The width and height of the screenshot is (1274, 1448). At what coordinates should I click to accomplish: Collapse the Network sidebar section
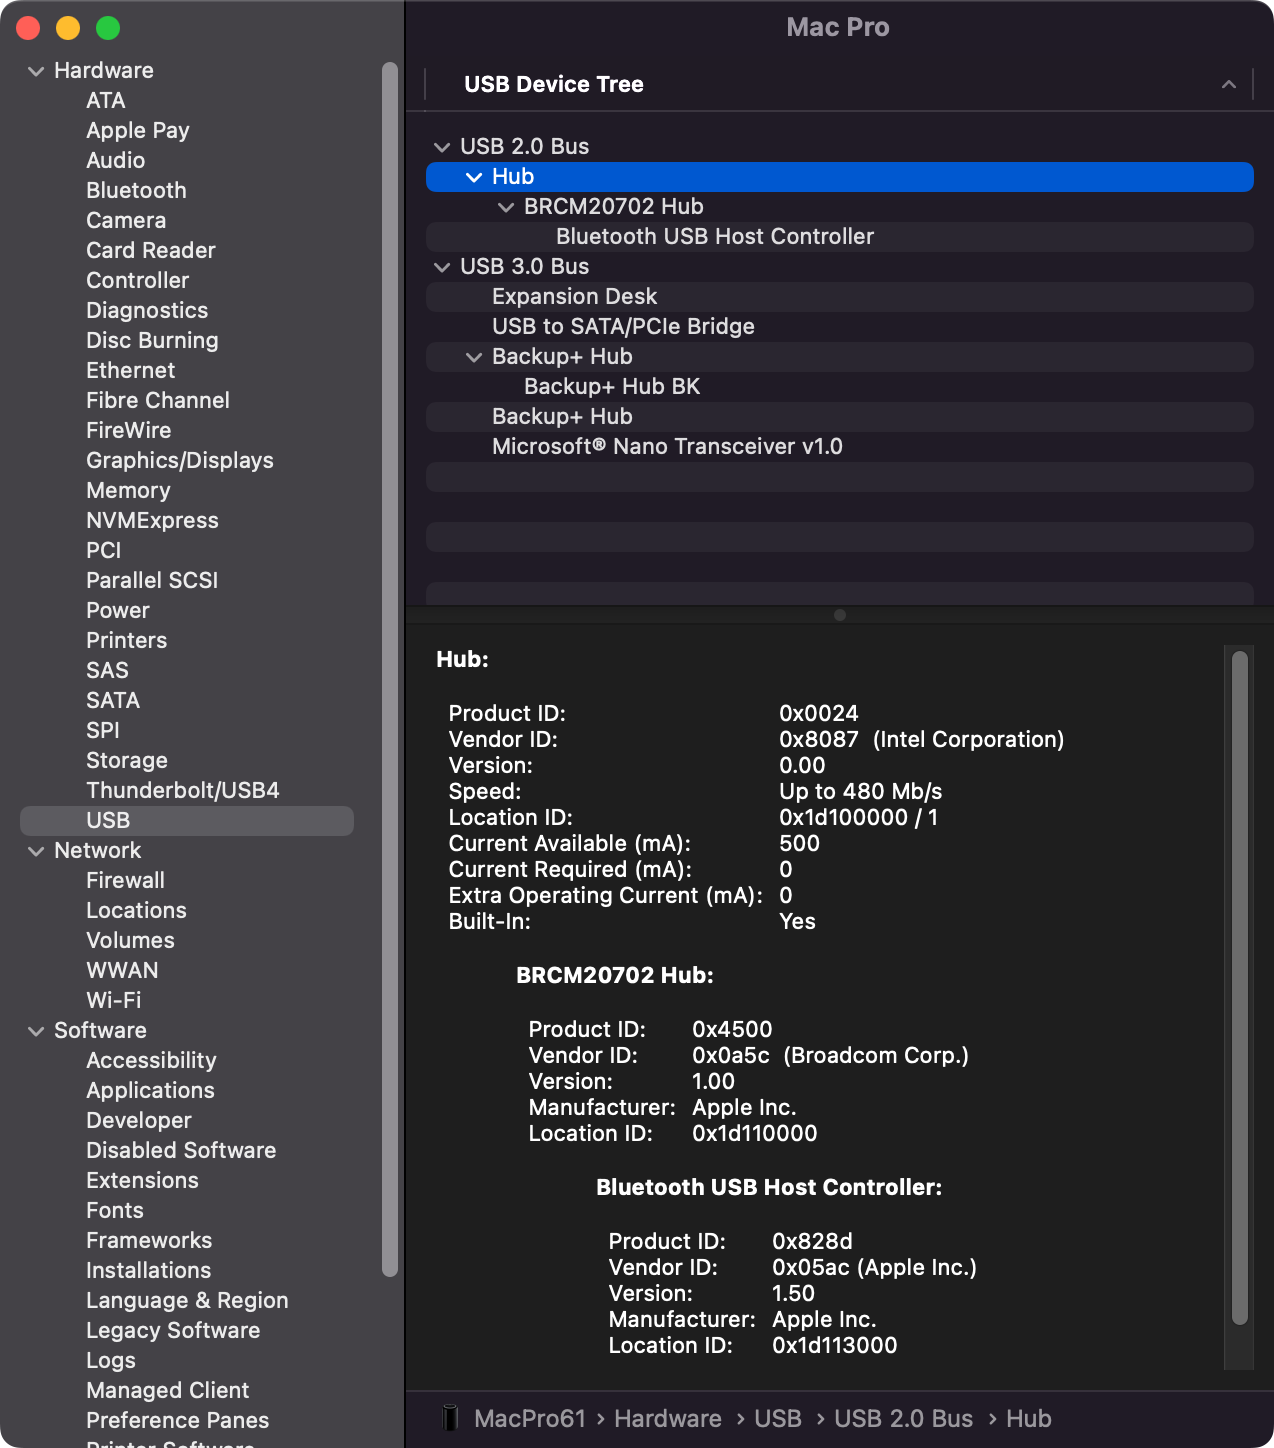[x=36, y=851]
